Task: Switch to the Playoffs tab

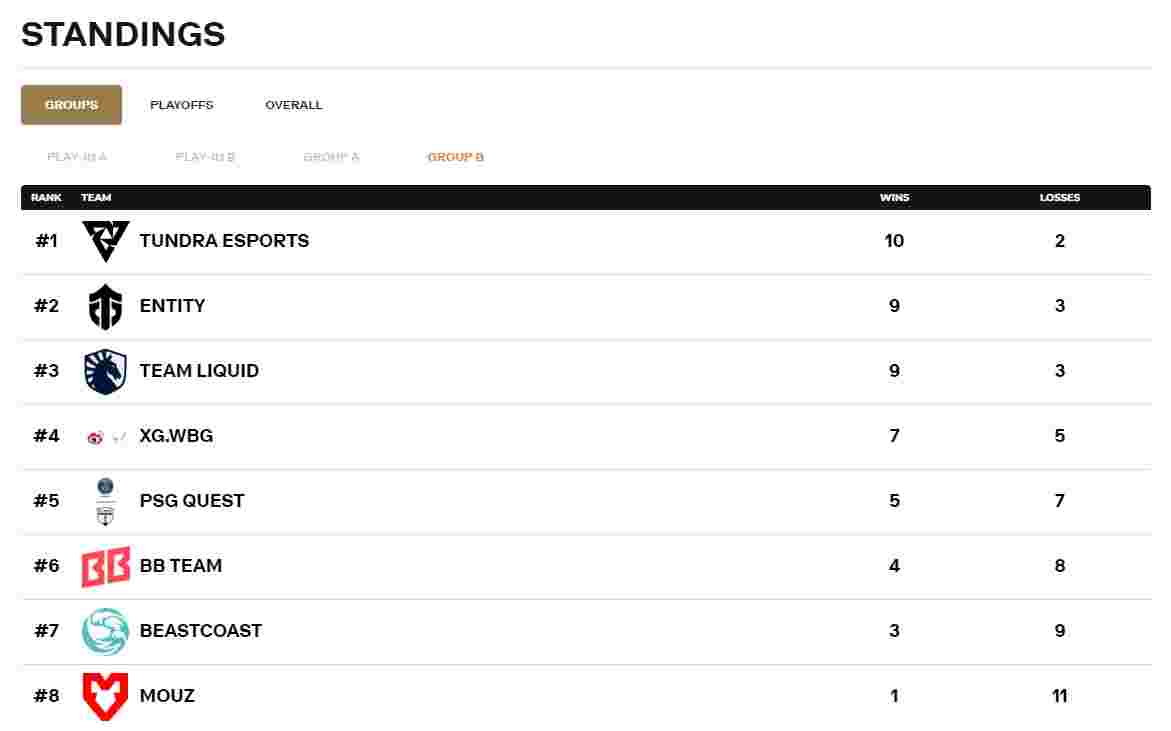Action: (x=181, y=105)
